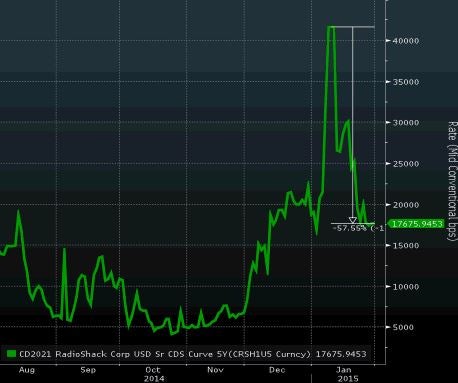Click the Rate (Mid Conventional bps) axis title

[x=452, y=180]
